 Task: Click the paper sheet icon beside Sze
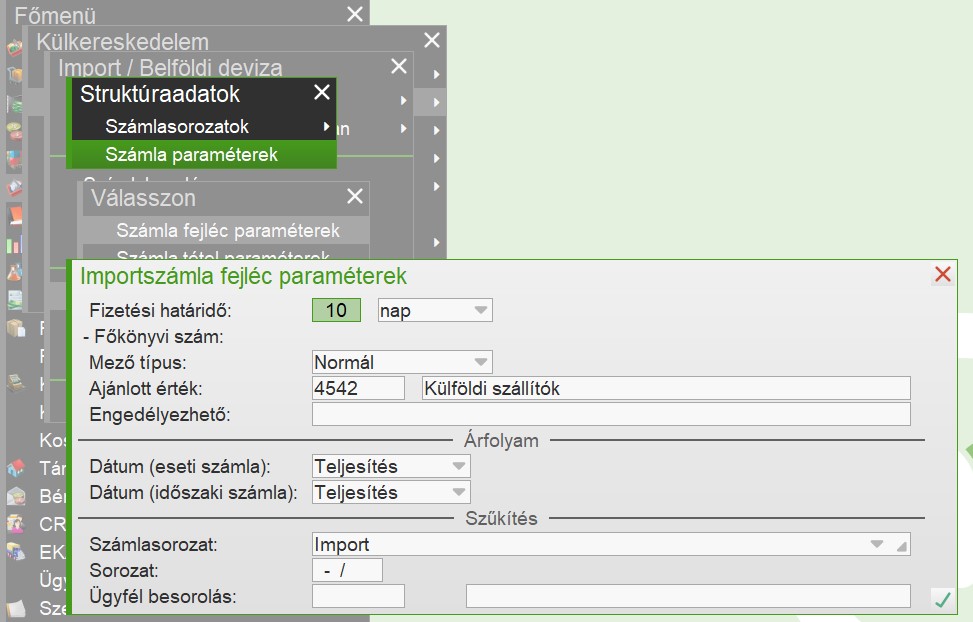(16, 608)
